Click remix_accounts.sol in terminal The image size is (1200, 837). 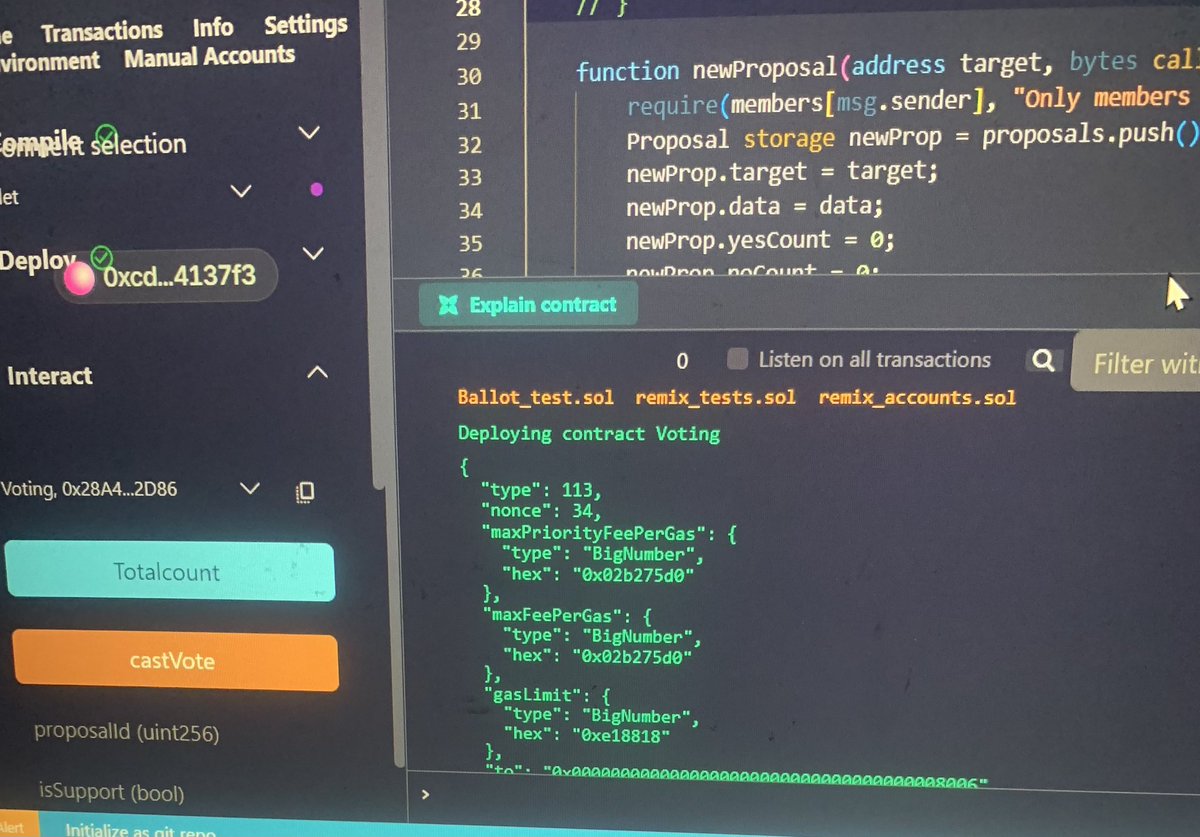[x=917, y=397]
